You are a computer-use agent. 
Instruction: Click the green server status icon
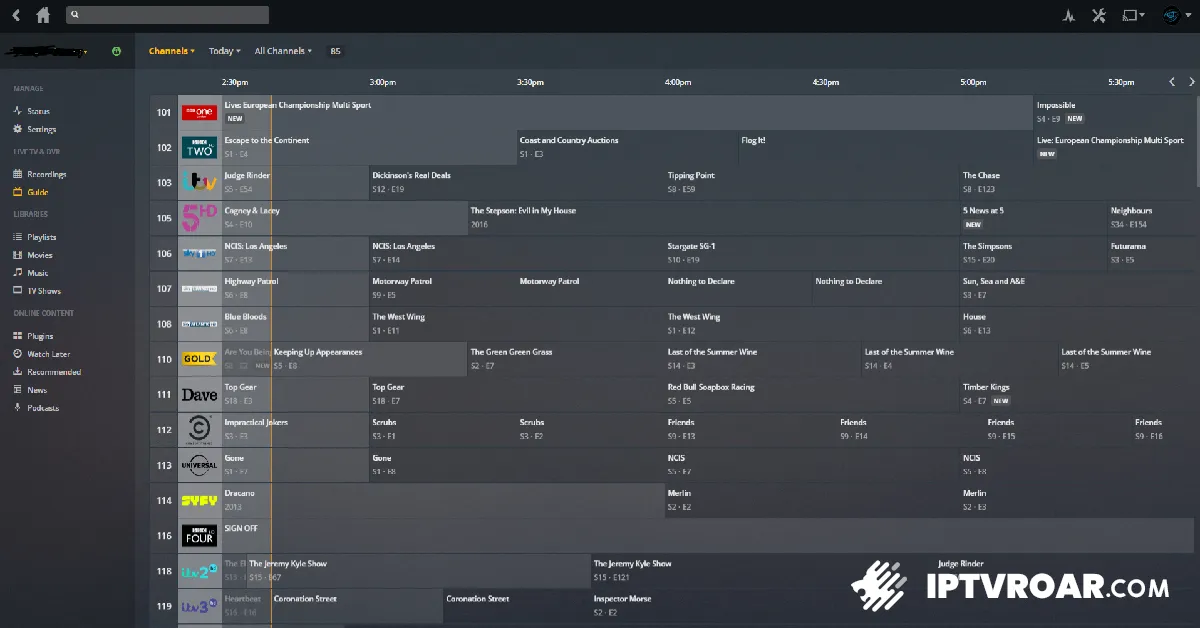[116, 51]
